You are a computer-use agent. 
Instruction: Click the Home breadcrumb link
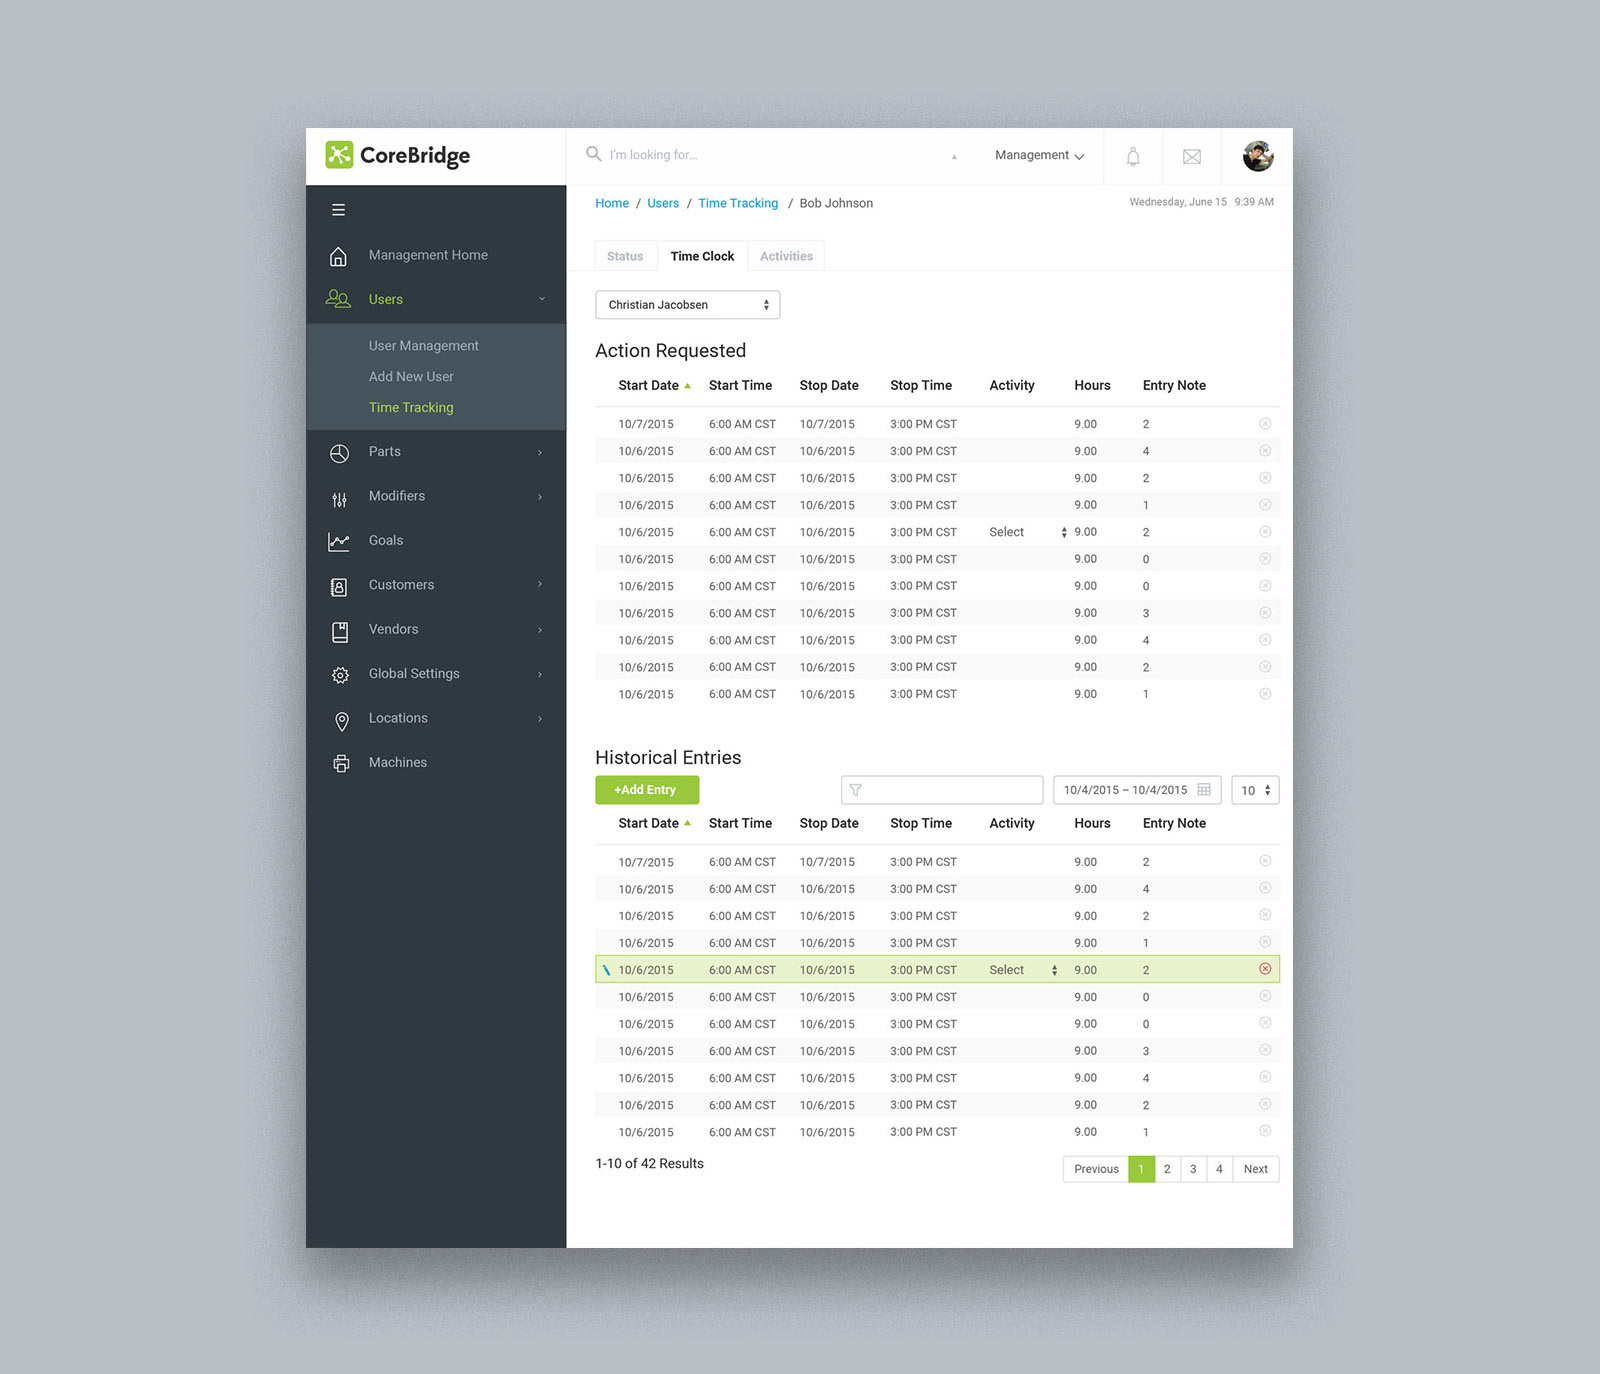coord(612,203)
